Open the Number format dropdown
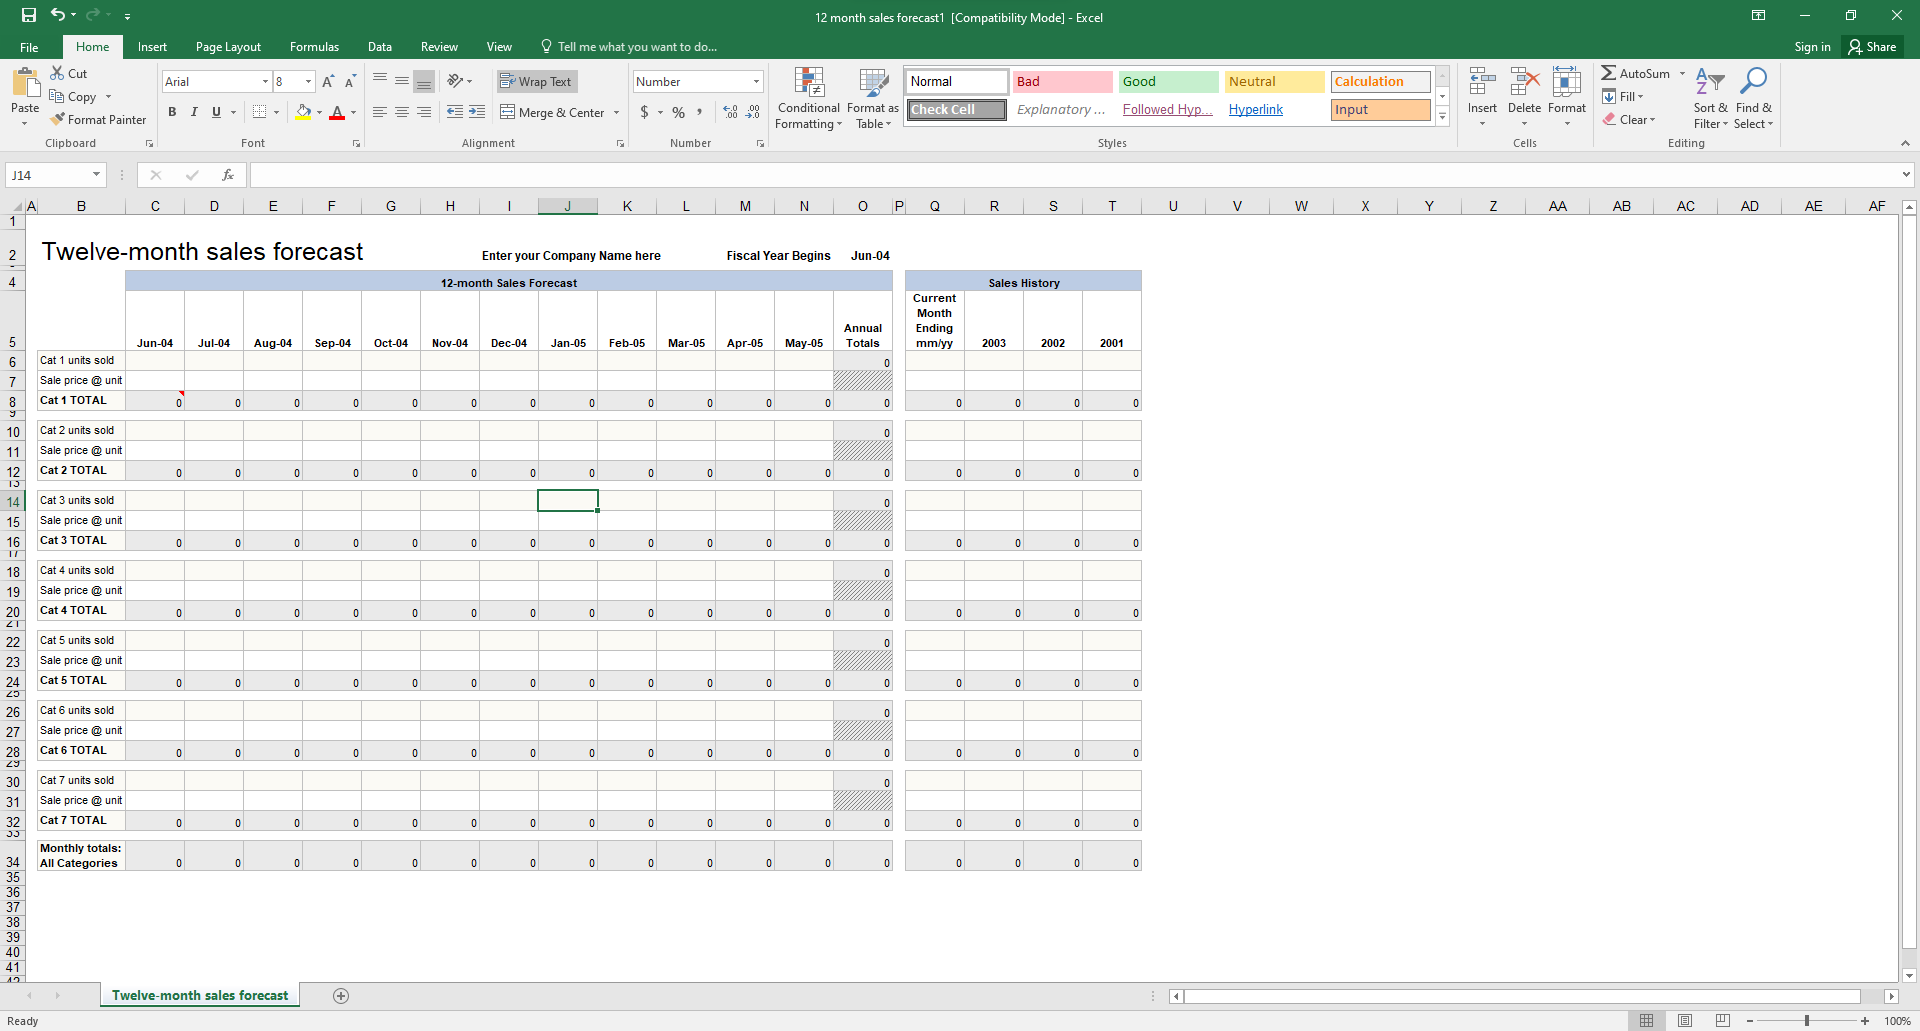 click(x=756, y=82)
